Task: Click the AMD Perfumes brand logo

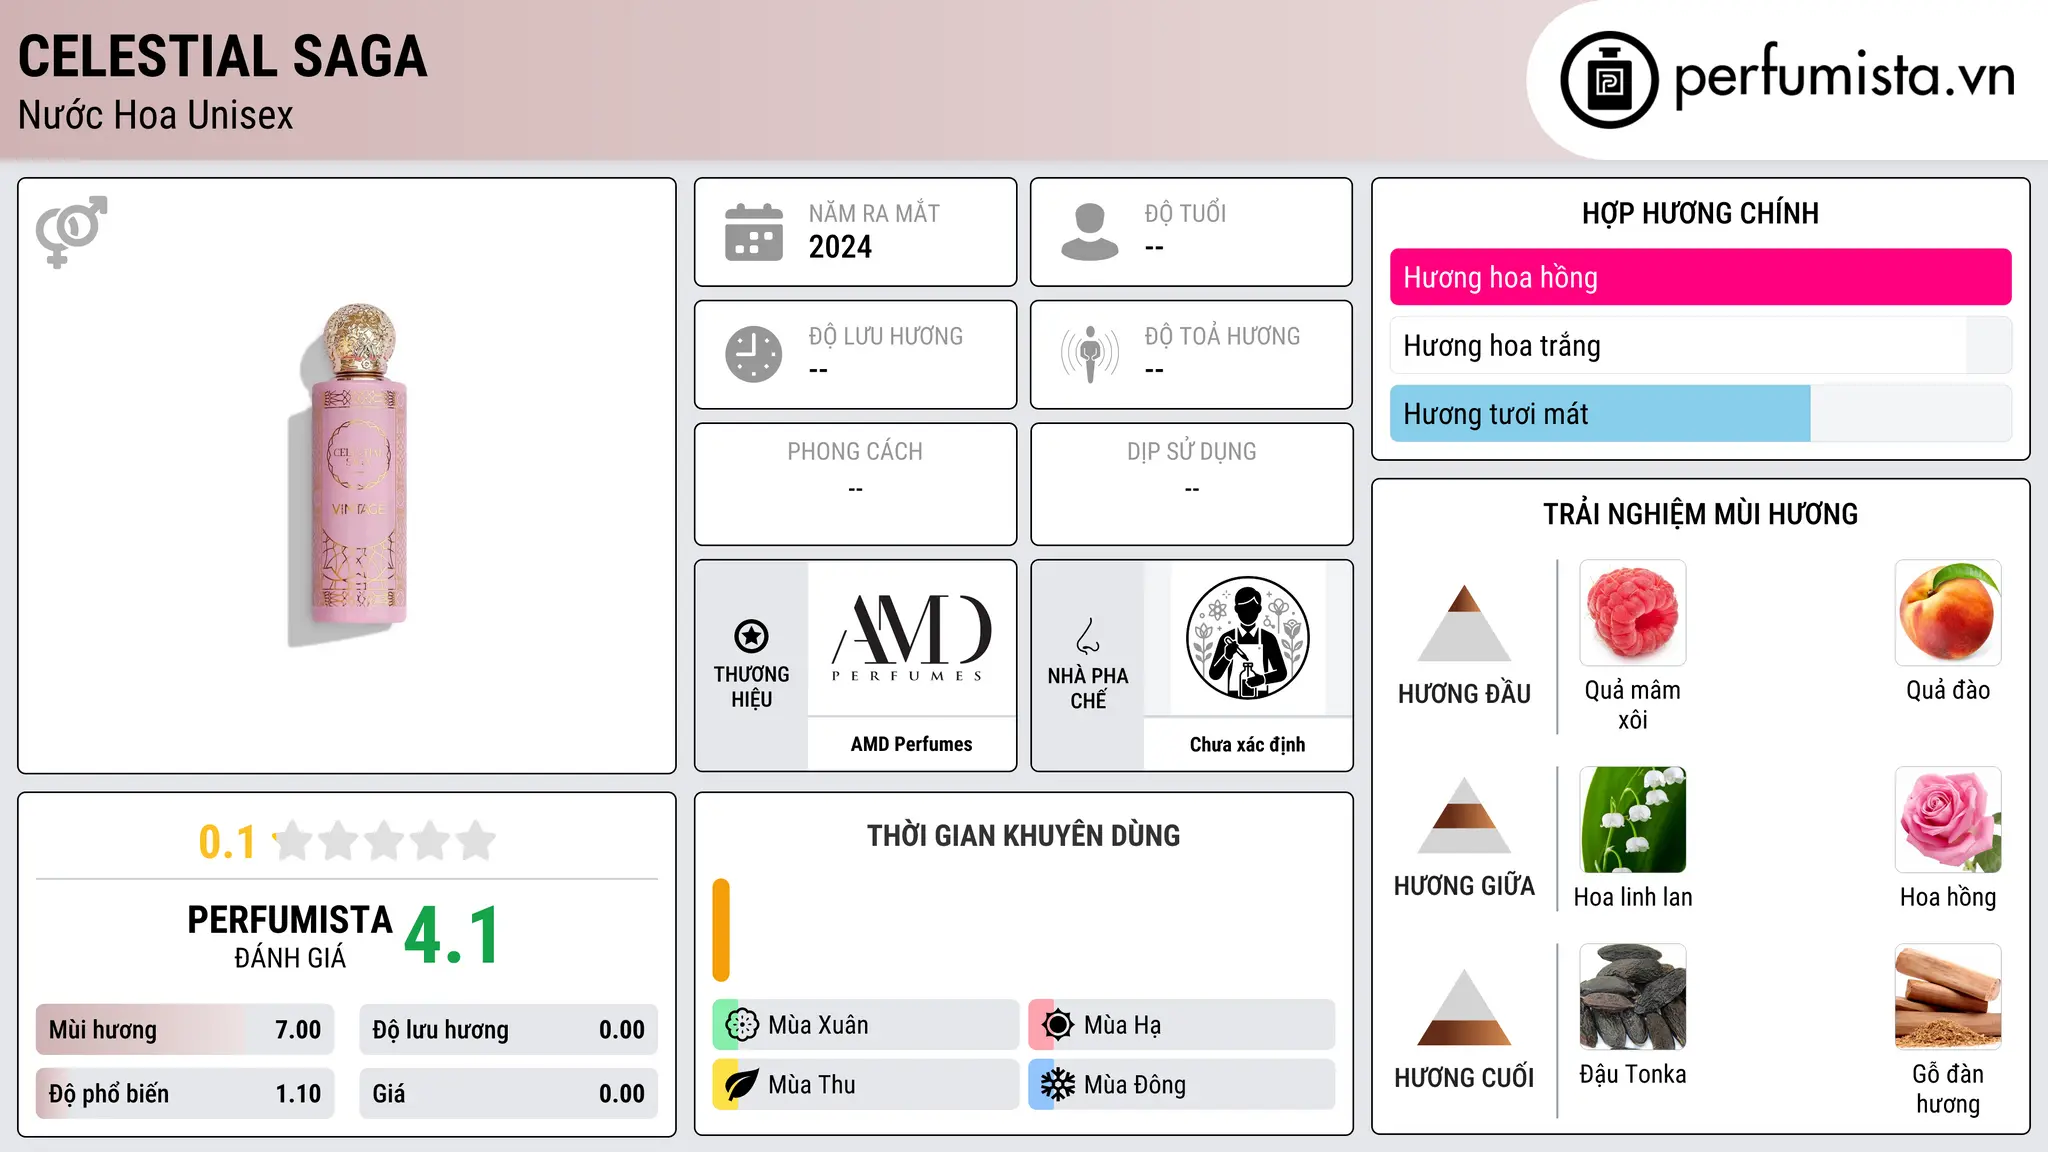Action: [911, 638]
